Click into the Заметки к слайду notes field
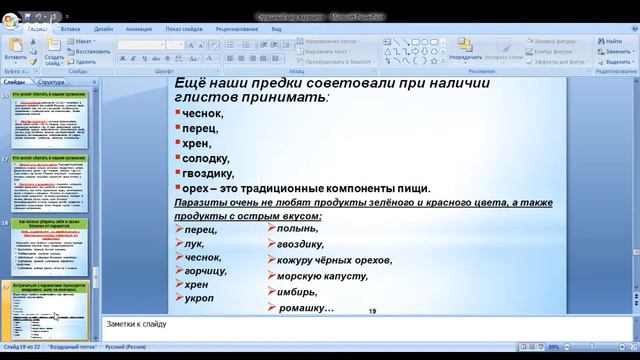The height and width of the screenshot is (360, 640). click(x=367, y=329)
